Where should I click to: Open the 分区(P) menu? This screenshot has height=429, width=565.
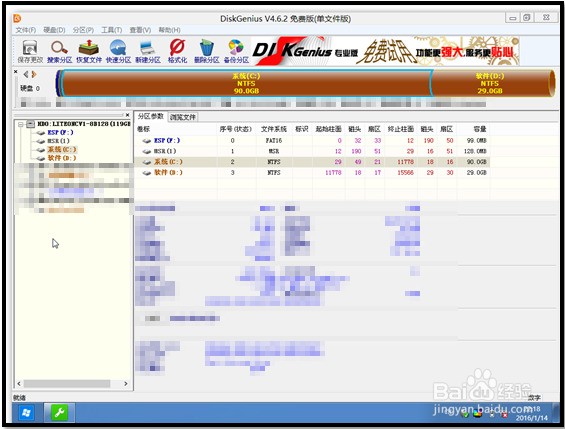click(83, 30)
